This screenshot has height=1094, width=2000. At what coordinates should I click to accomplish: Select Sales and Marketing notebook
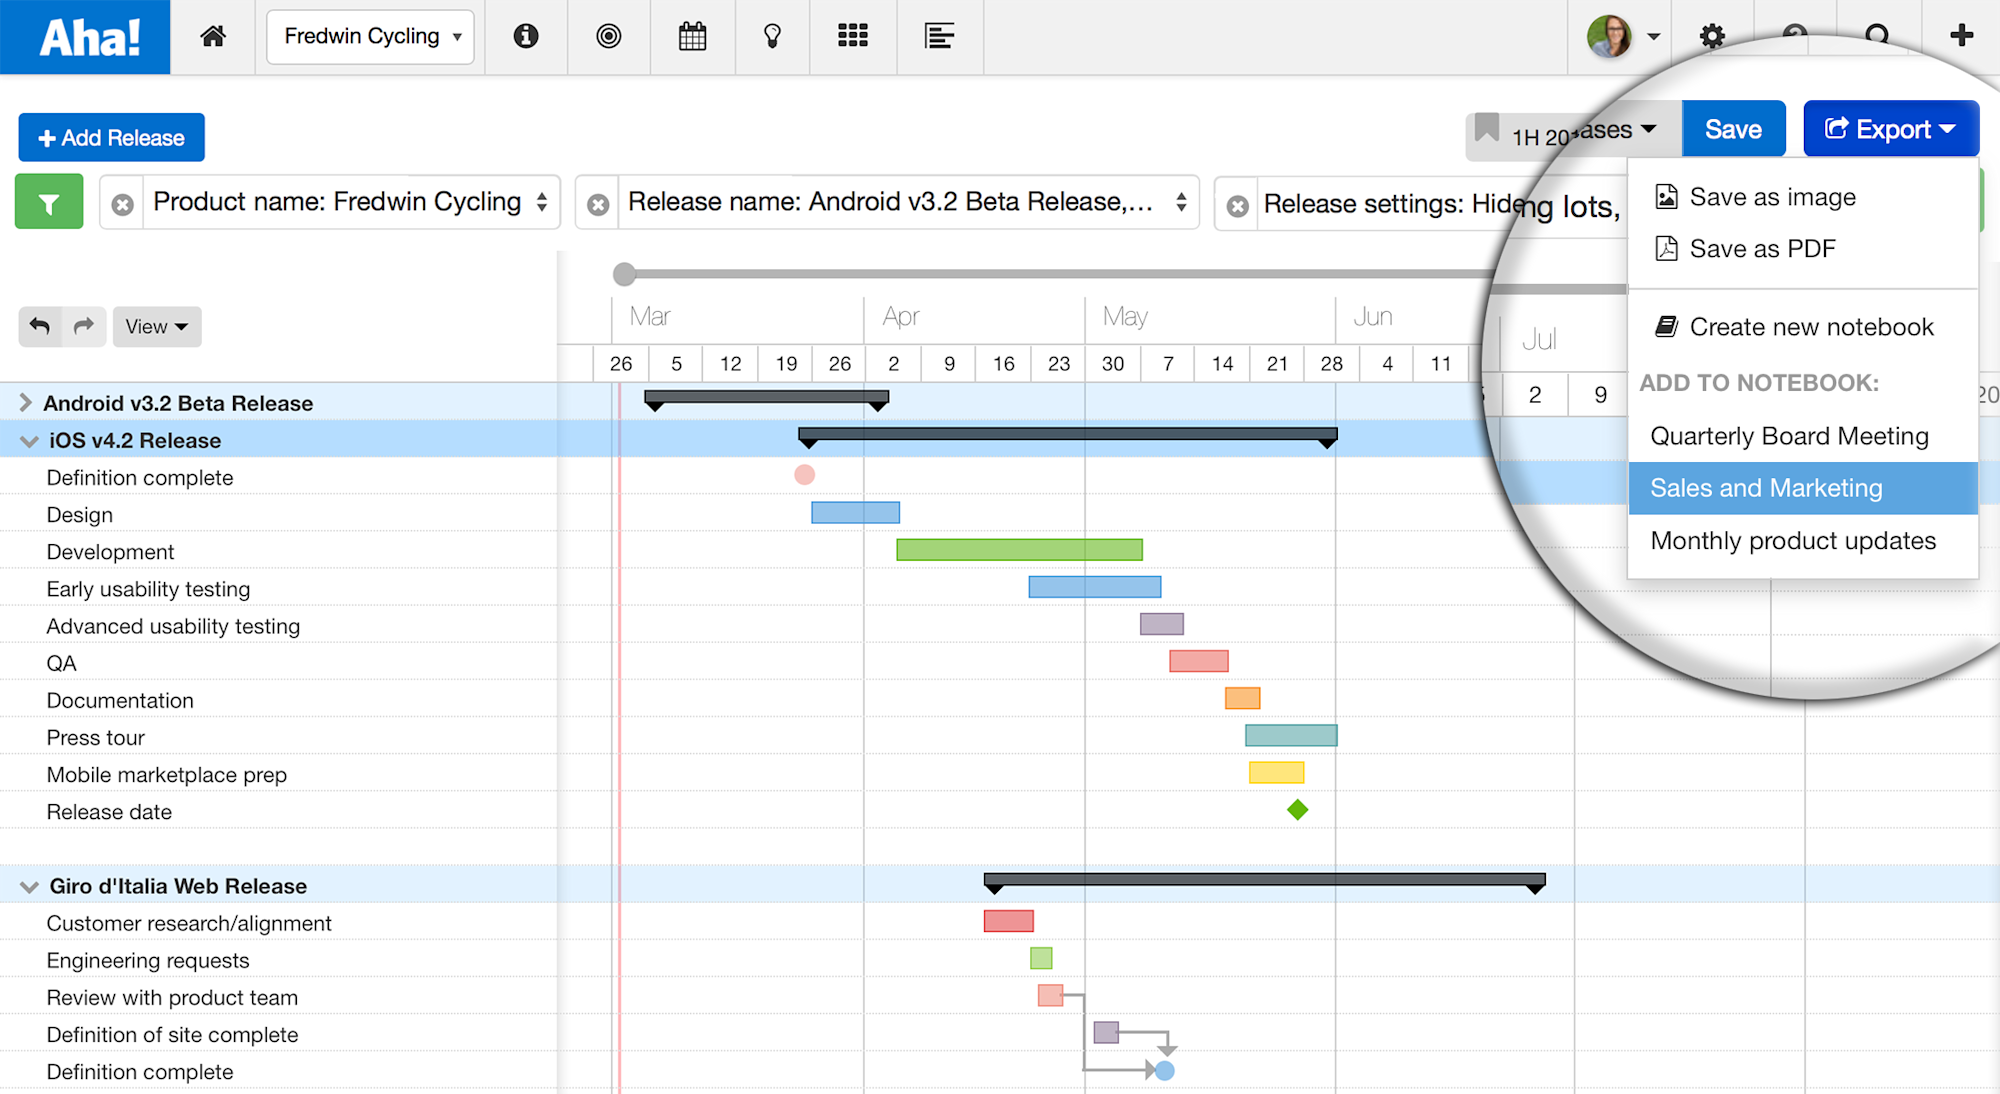pyautogui.click(x=1766, y=488)
